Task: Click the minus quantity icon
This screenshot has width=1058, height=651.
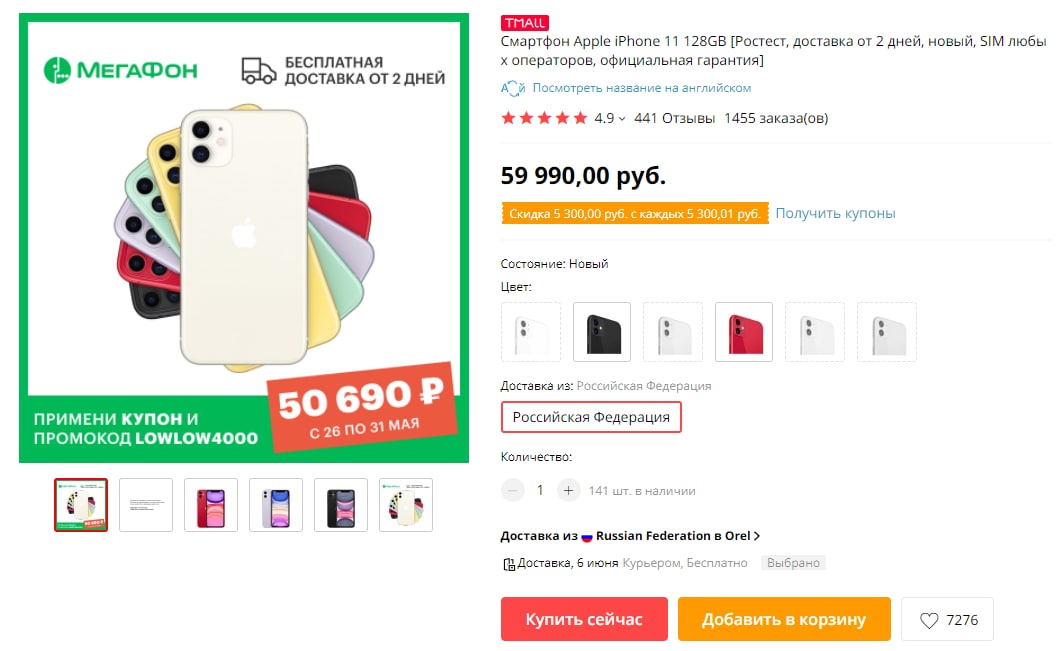Action: pos(513,491)
